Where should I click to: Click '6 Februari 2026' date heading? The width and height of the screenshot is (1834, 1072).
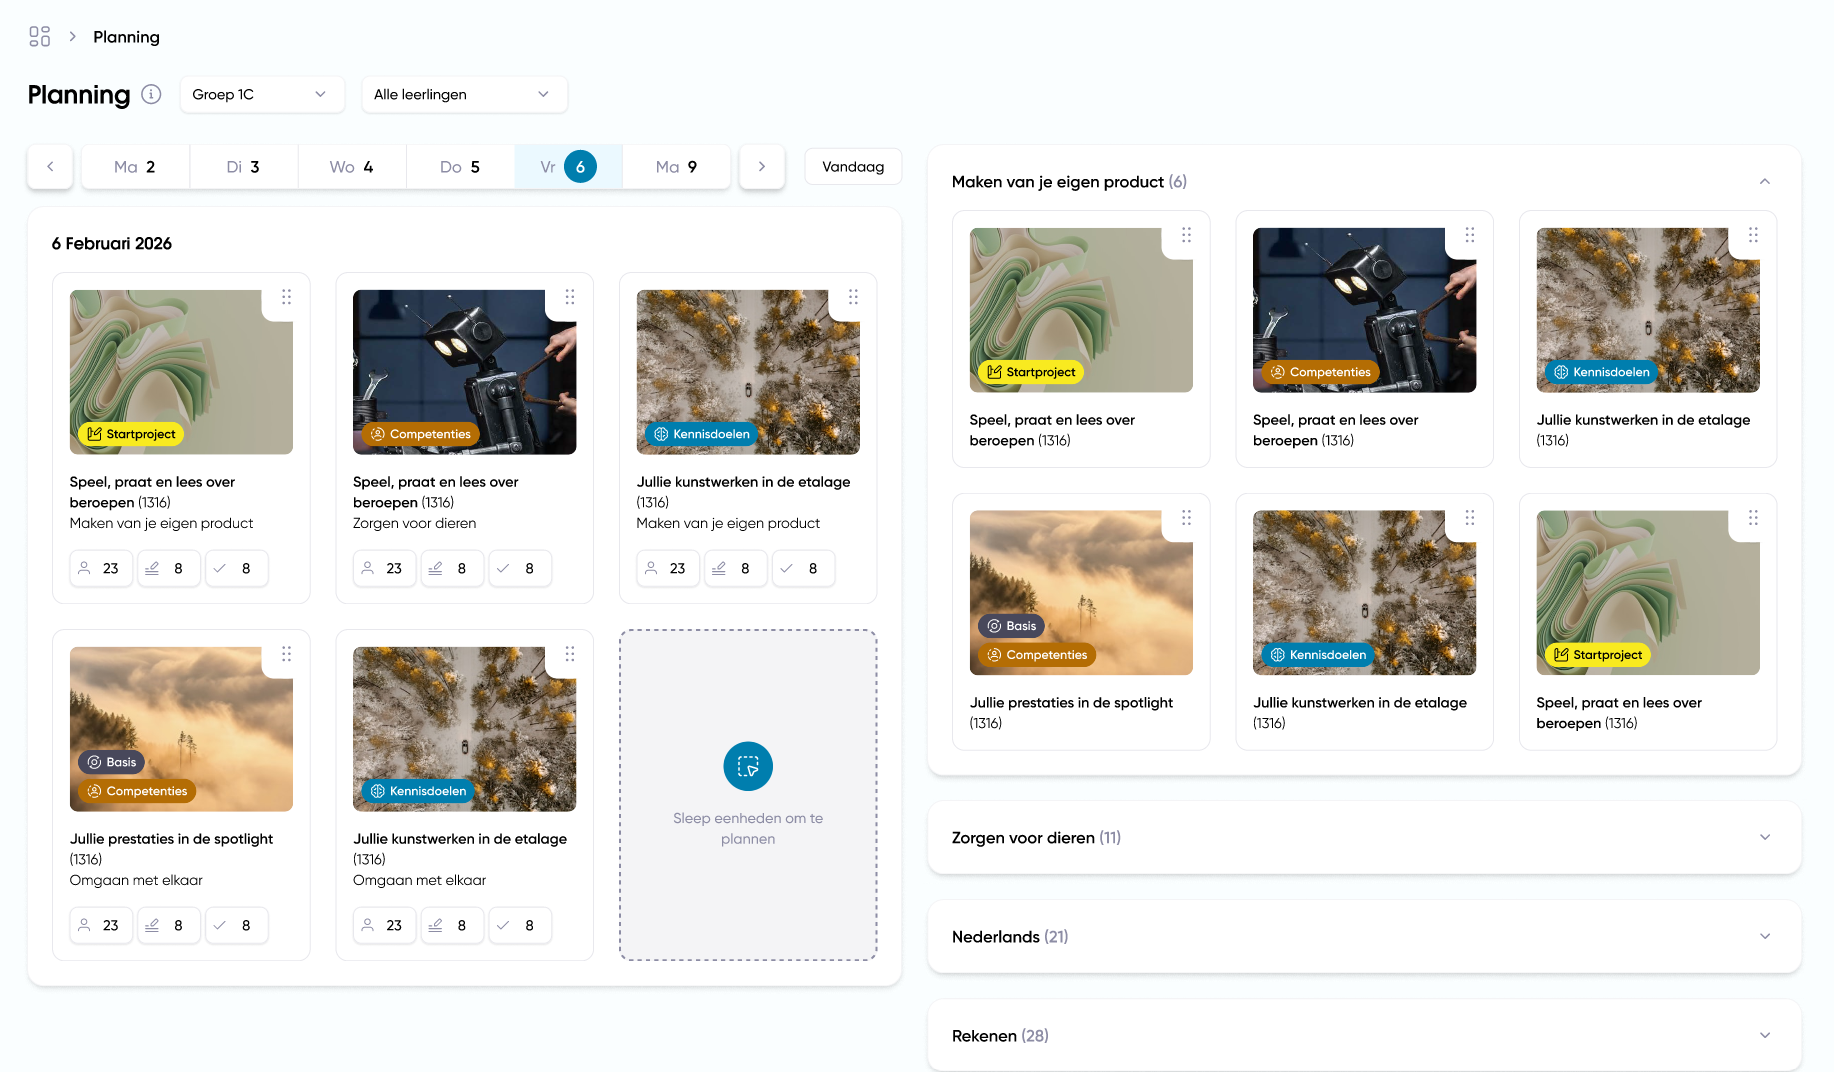112,243
